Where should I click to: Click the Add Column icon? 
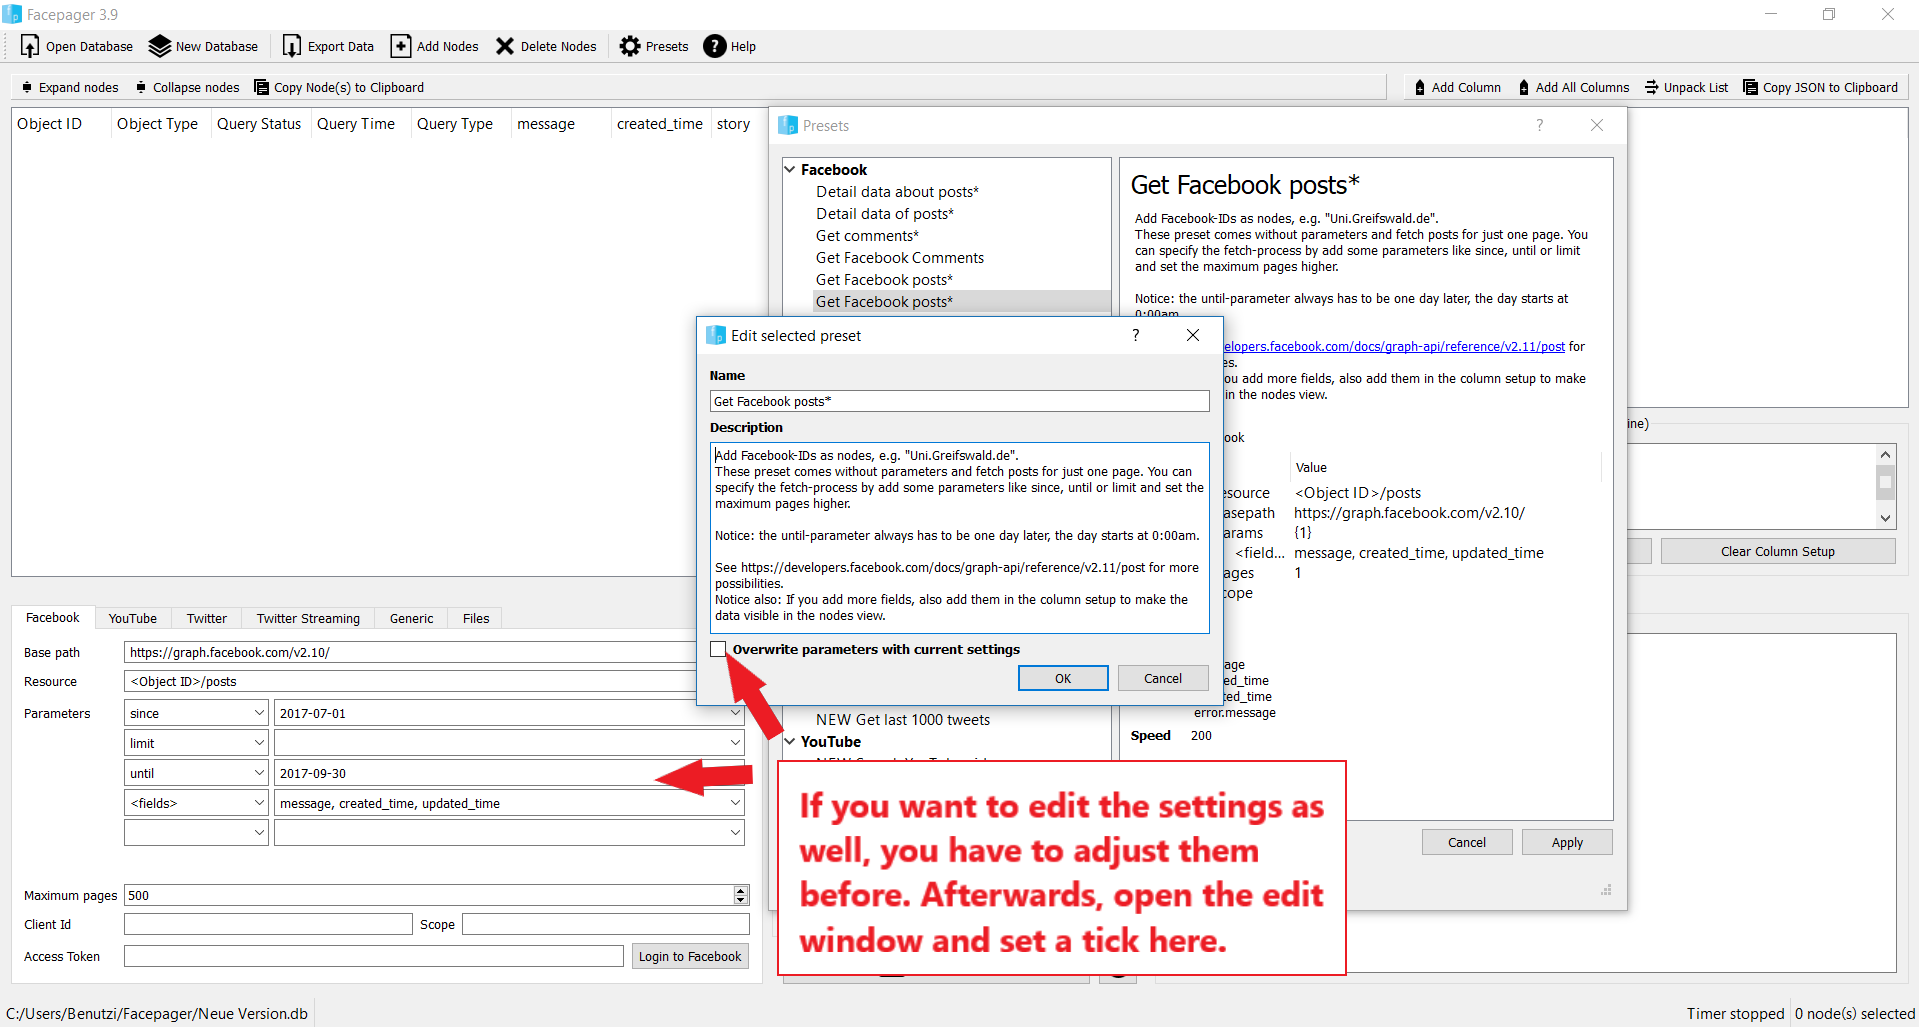coord(1420,87)
